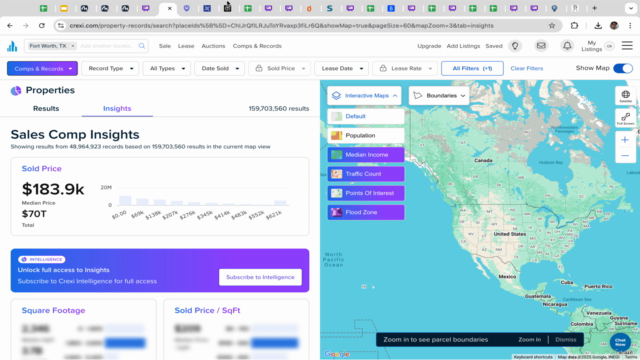This screenshot has width=640, height=360.
Task: Open Comps & Records in the top nav
Action: (257, 46)
